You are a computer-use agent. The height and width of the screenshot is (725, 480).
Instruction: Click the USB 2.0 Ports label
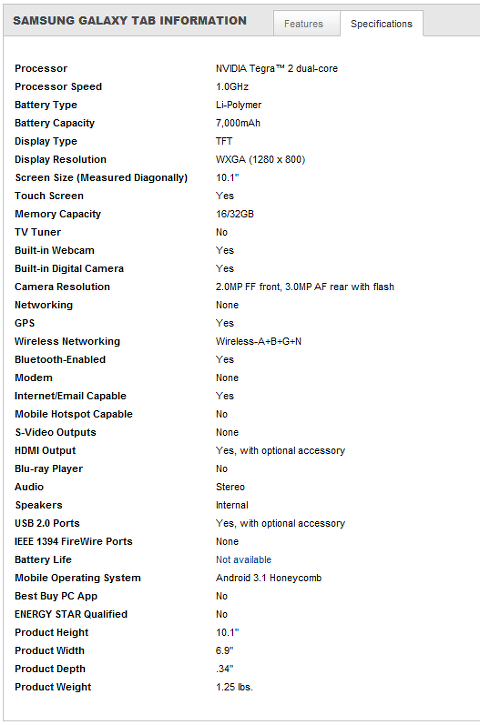[47, 523]
